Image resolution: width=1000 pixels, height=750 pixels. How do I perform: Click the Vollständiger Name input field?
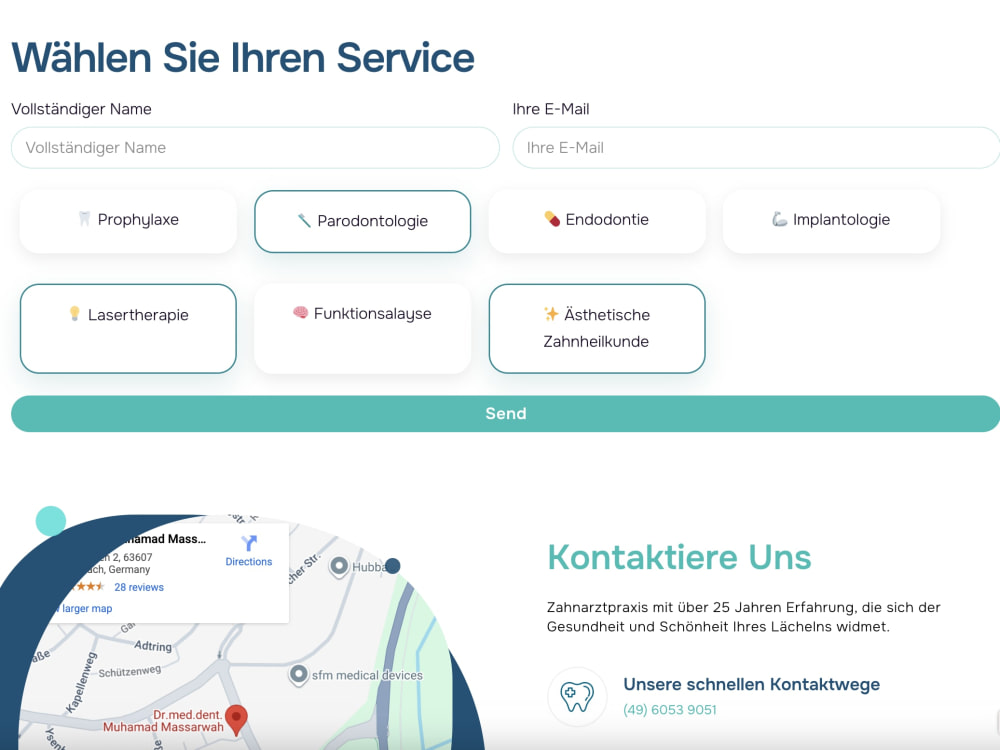pos(255,148)
